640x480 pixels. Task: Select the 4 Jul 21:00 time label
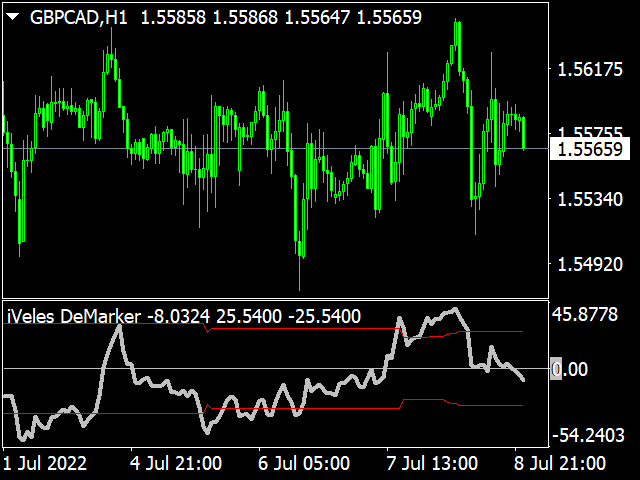point(176,464)
